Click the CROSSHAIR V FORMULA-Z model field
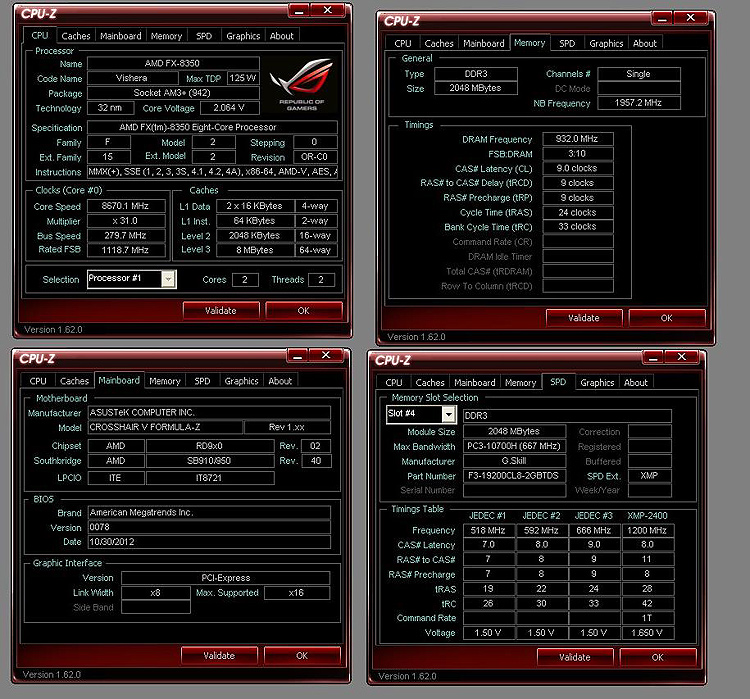Screen dimensions: 750x699 [165, 427]
